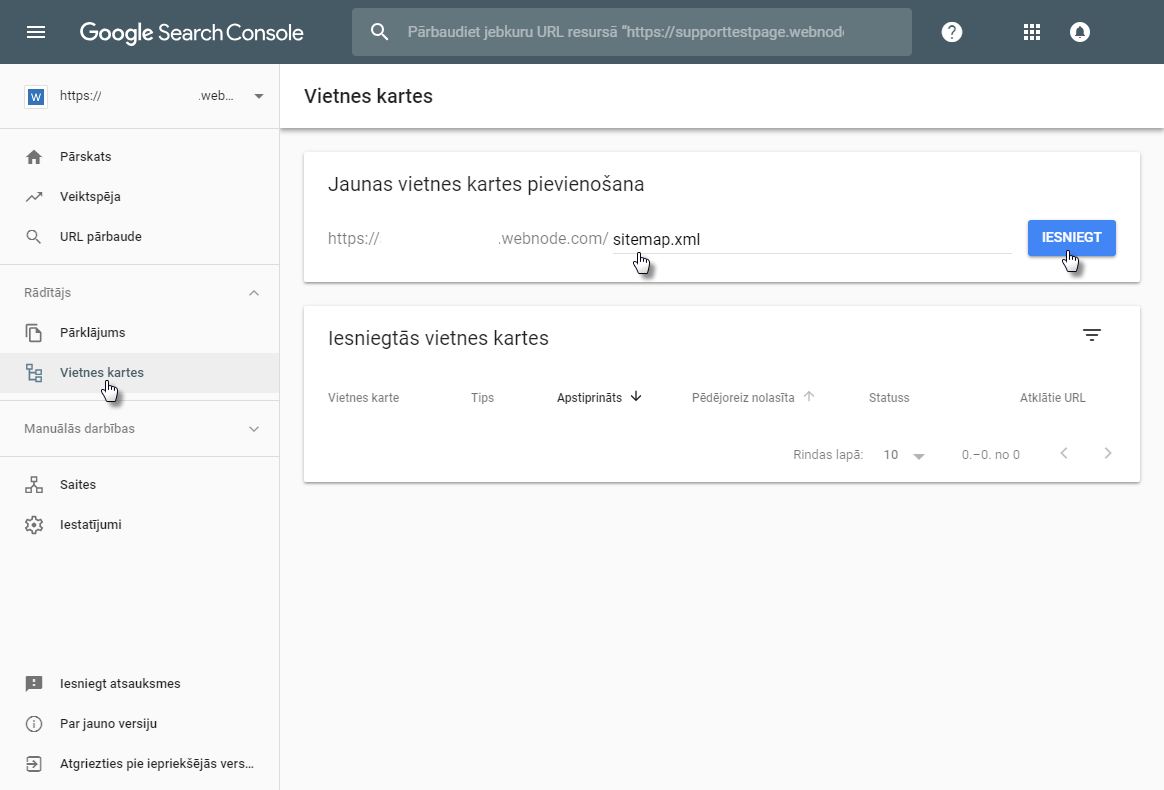Screen dimensions: 1164x790
Task: Click the Google Search Console logo
Action: [x=192, y=33]
